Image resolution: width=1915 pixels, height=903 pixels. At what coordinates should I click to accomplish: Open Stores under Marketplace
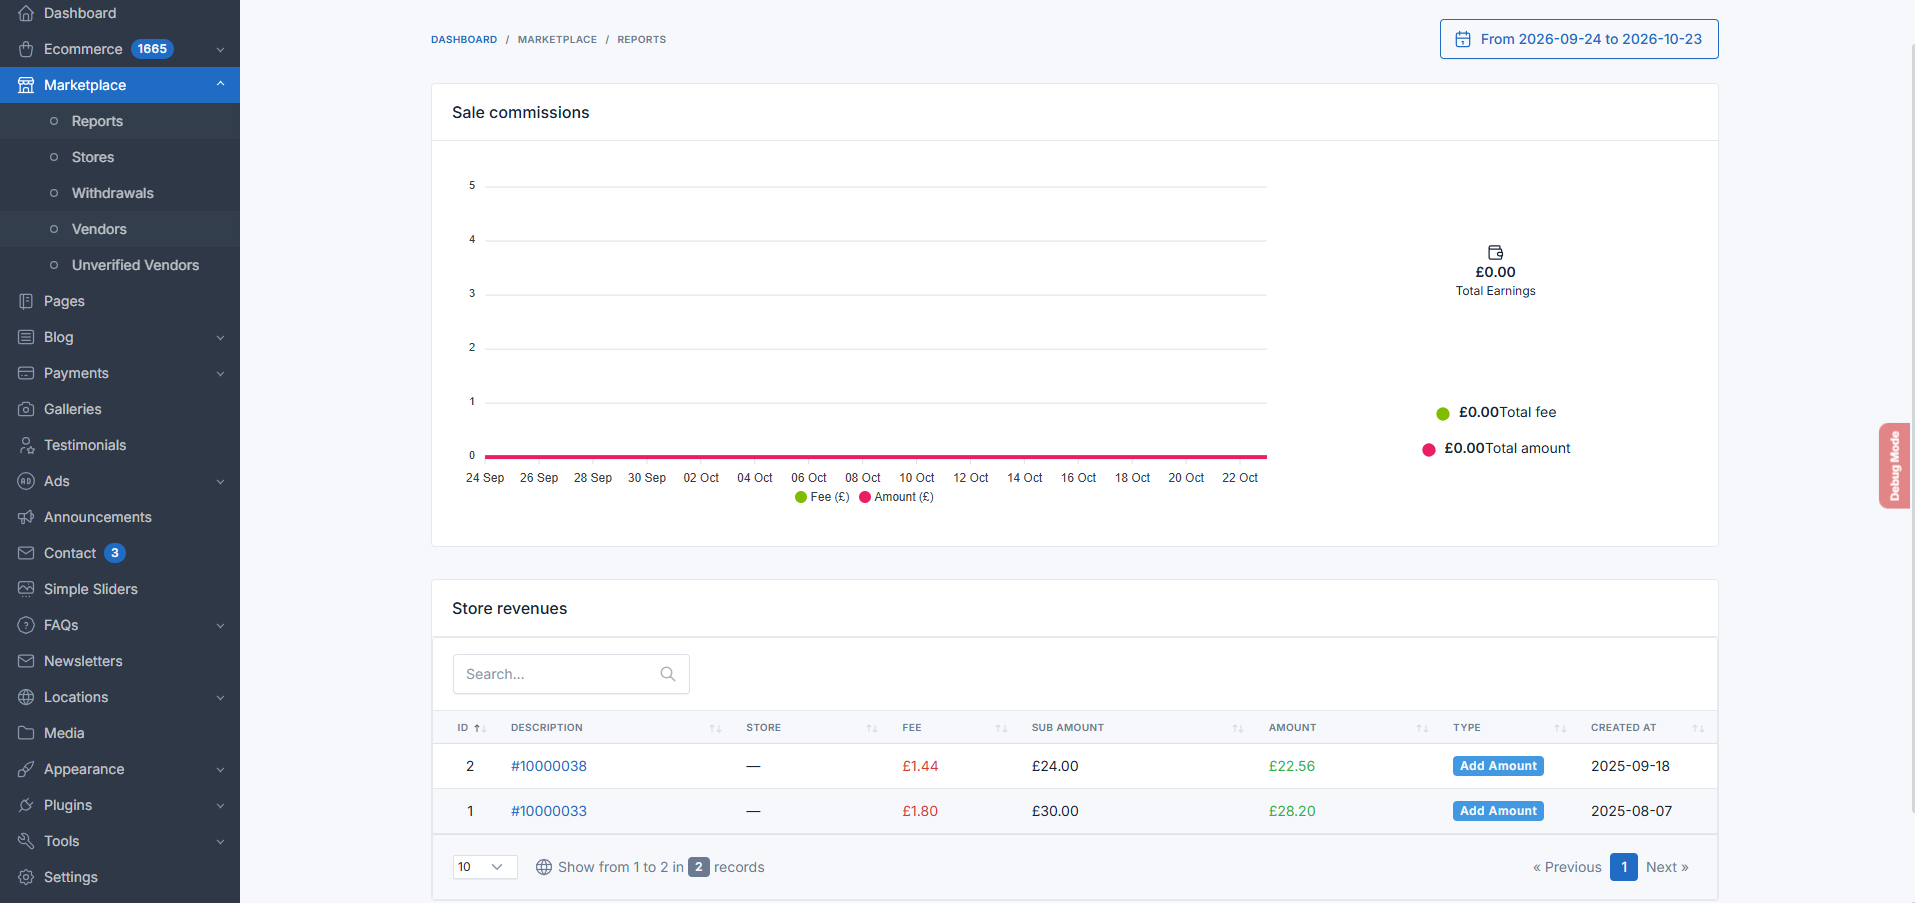tap(120, 157)
